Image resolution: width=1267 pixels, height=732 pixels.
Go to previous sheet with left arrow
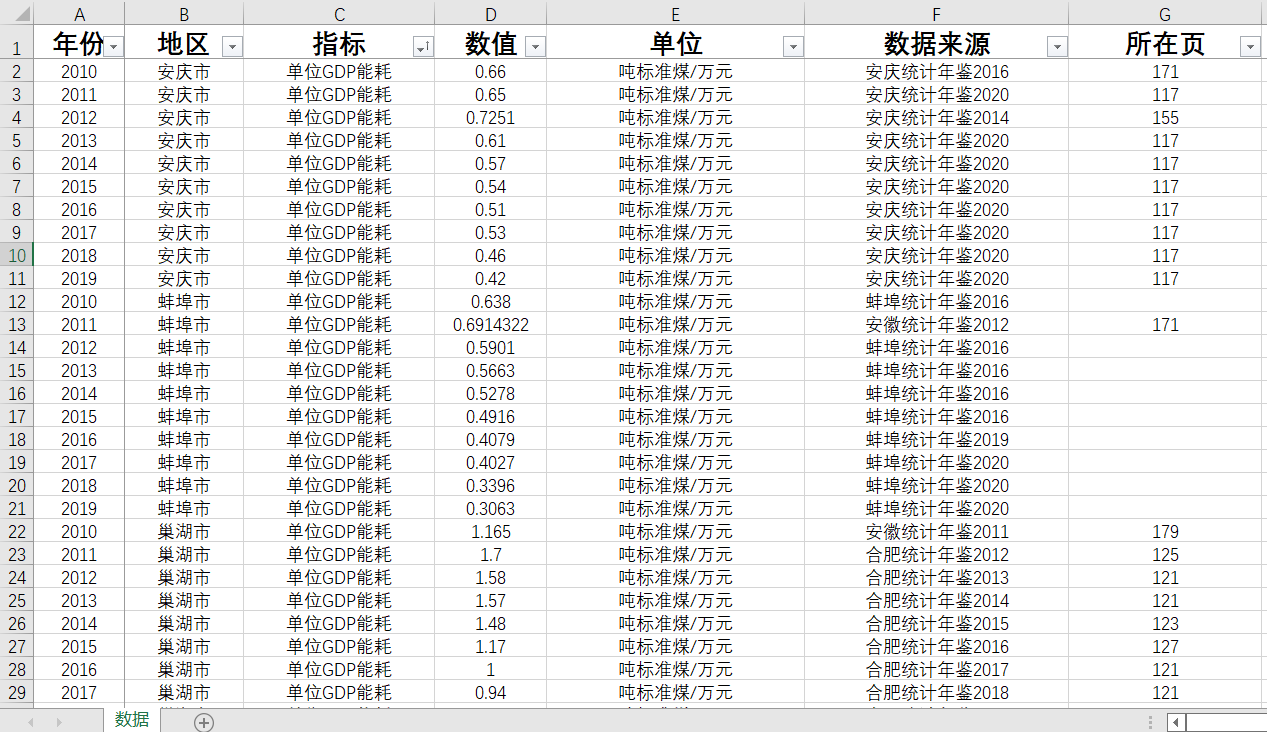point(31,722)
